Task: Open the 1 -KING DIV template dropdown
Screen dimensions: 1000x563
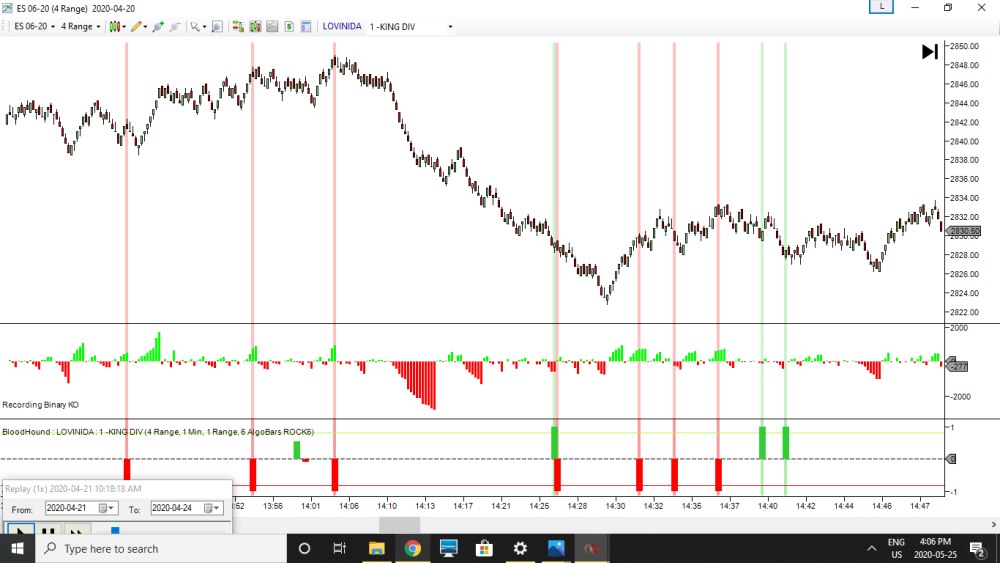Action: coord(411,26)
